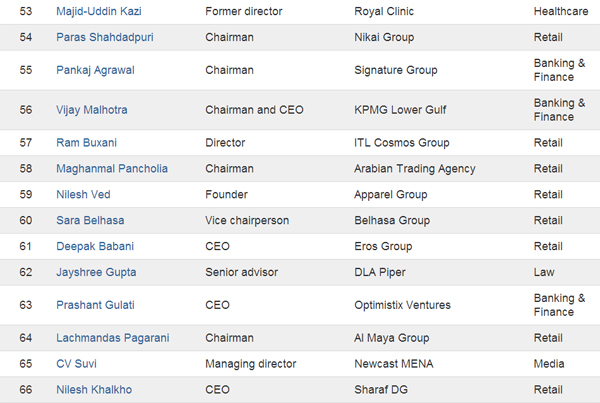Open the Ram Buxani link
This screenshot has height=403, width=600.
pos(76,143)
